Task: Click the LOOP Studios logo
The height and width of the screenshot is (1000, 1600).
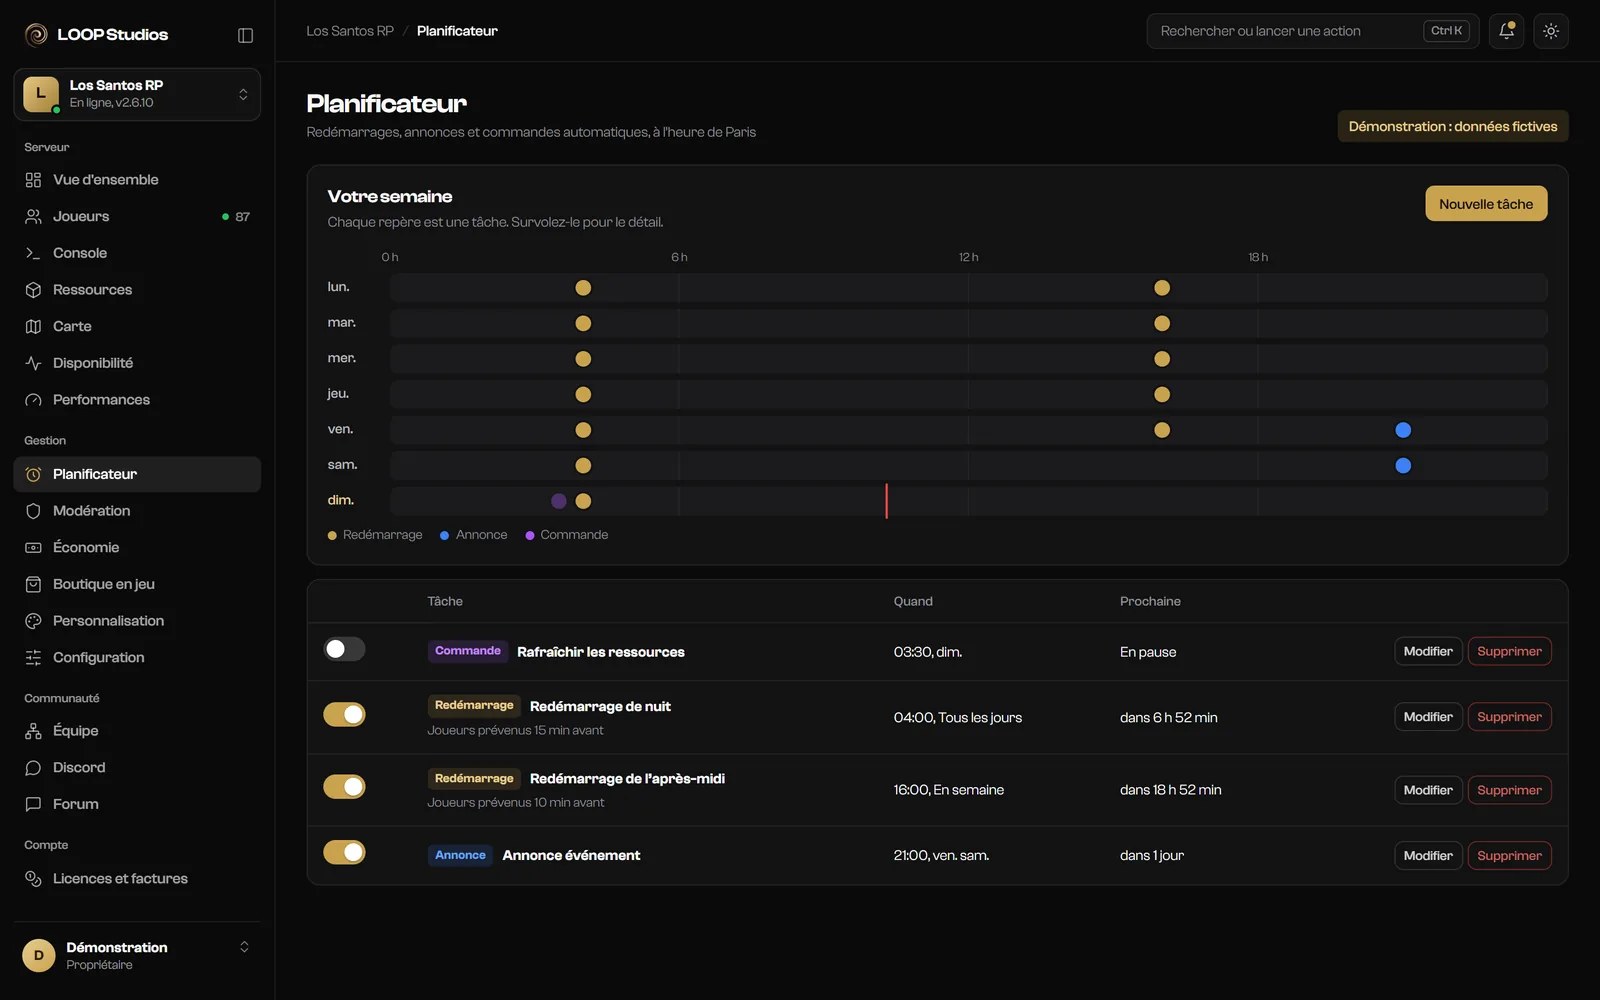Action: [96, 35]
